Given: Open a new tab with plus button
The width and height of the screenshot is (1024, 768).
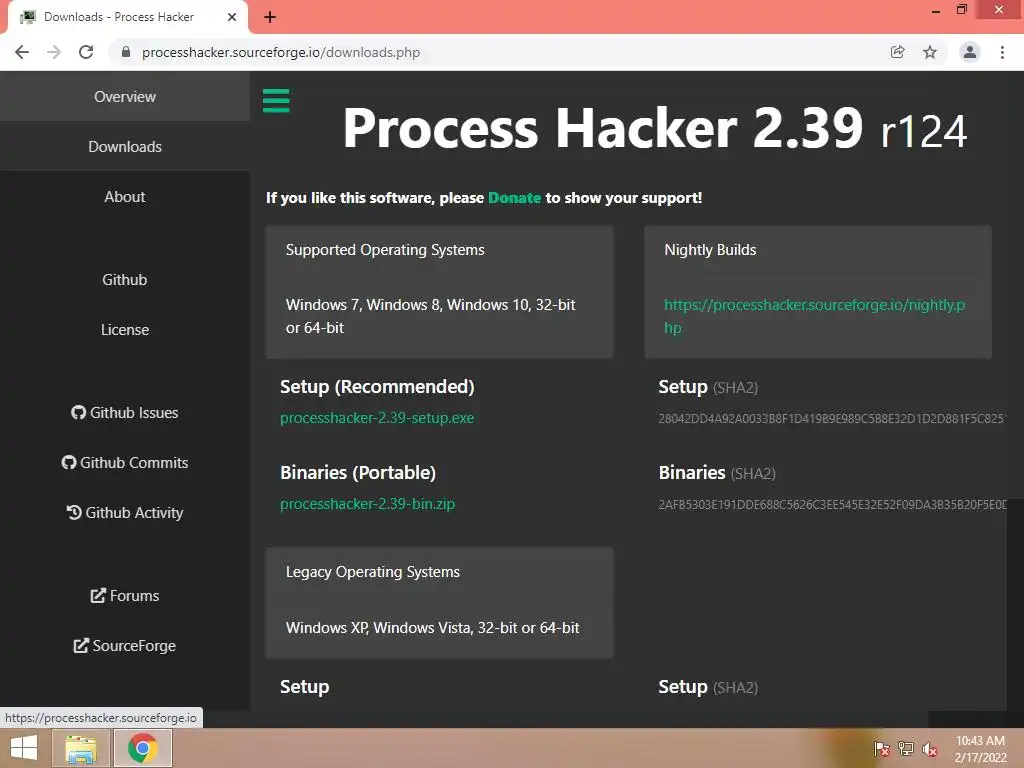Looking at the screenshot, I should [270, 17].
